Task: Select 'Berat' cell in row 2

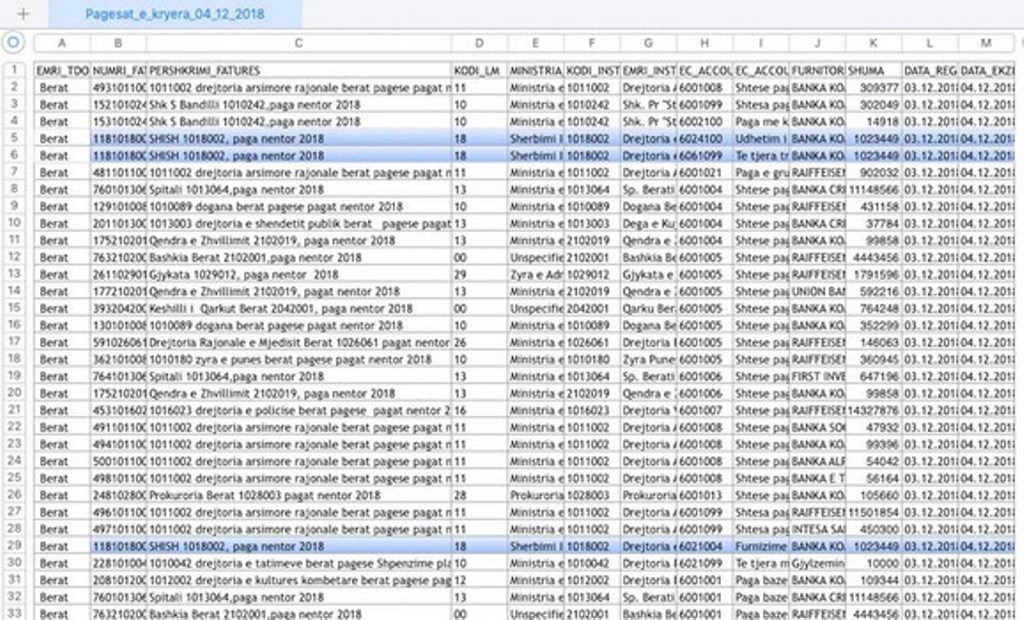Action: point(62,88)
